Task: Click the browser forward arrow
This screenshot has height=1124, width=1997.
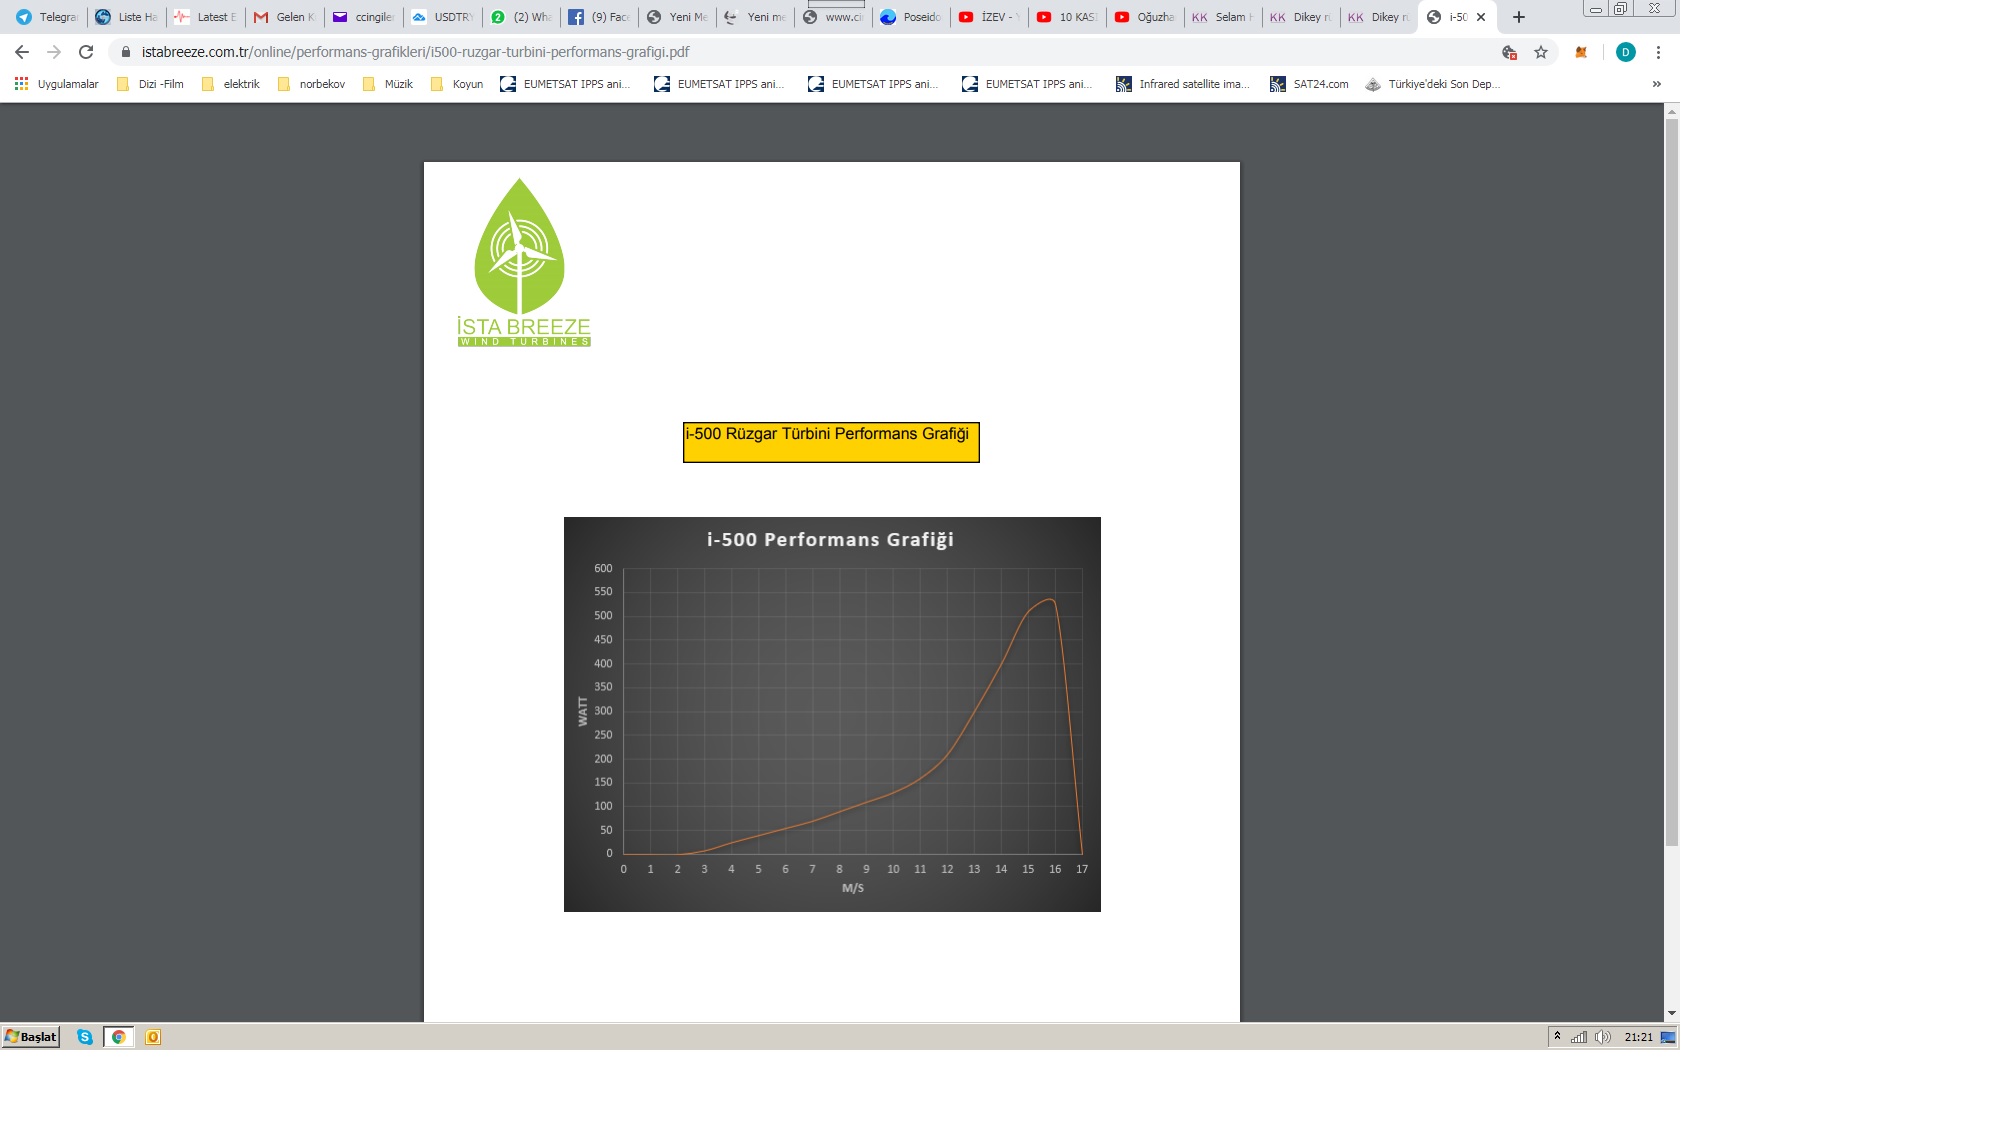Action: point(54,52)
